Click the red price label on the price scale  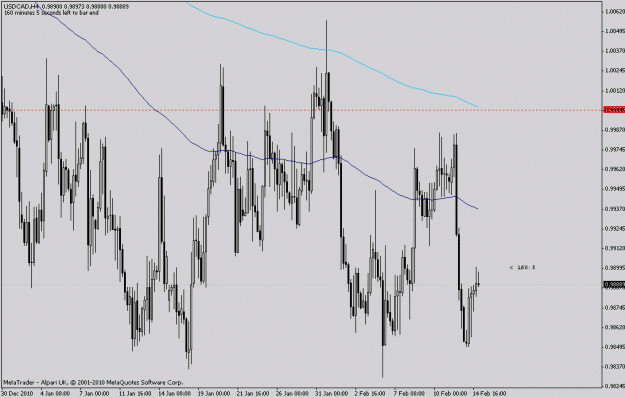pyautogui.click(x=614, y=110)
